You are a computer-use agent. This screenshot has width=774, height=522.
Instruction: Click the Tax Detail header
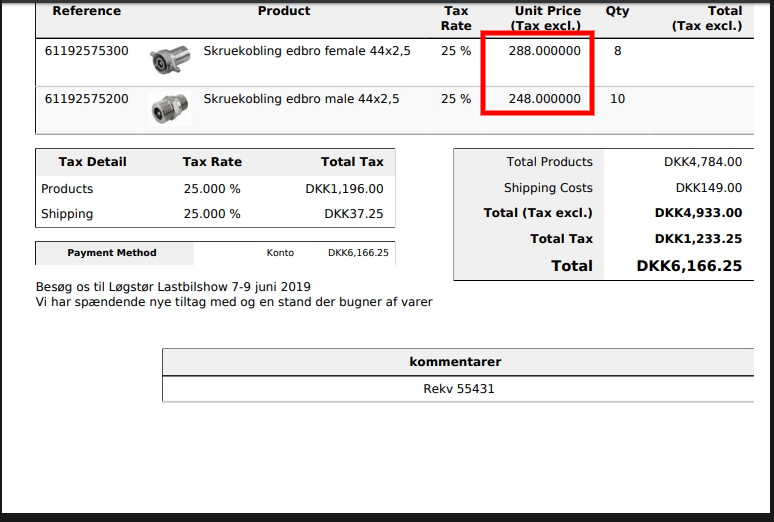click(x=92, y=162)
